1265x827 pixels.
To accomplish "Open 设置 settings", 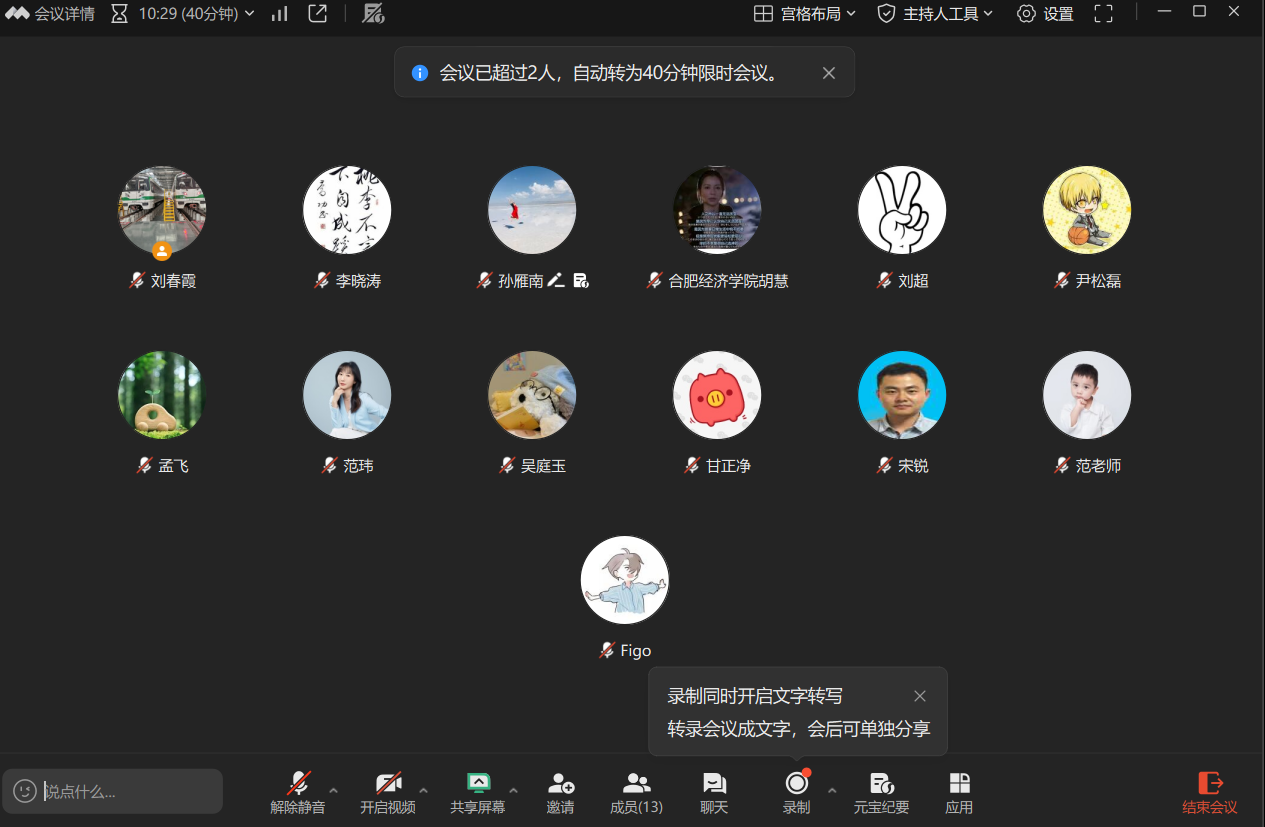I will click(x=1045, y=14).
